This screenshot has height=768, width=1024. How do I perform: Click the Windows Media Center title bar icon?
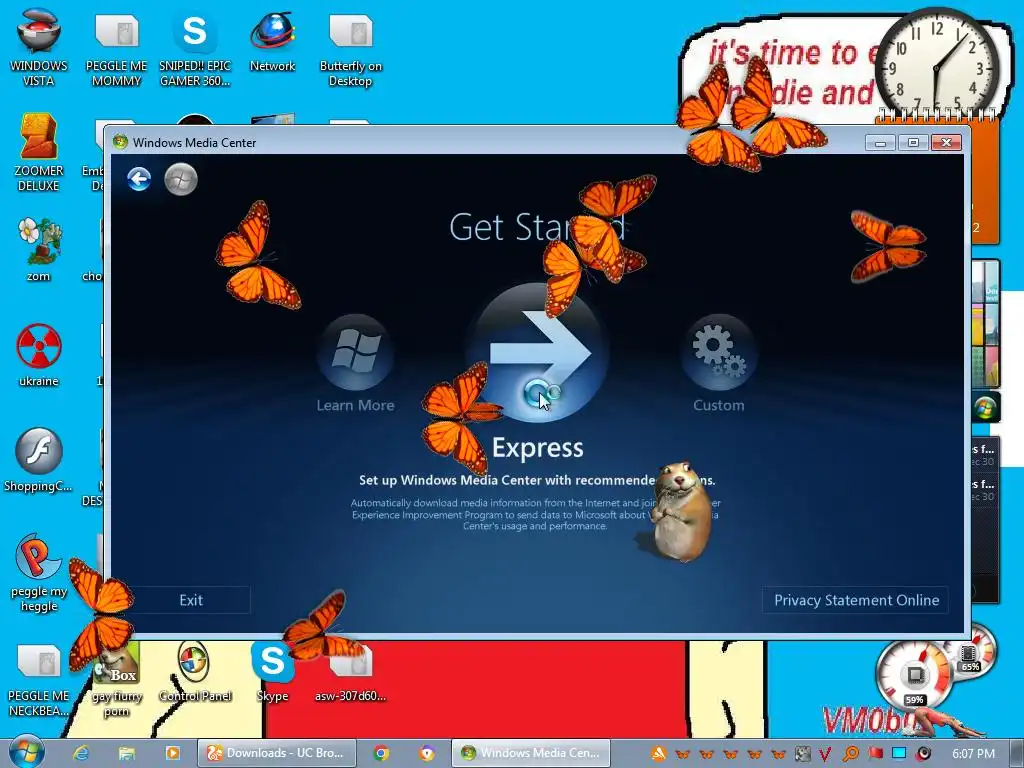(x=120, y=142)
